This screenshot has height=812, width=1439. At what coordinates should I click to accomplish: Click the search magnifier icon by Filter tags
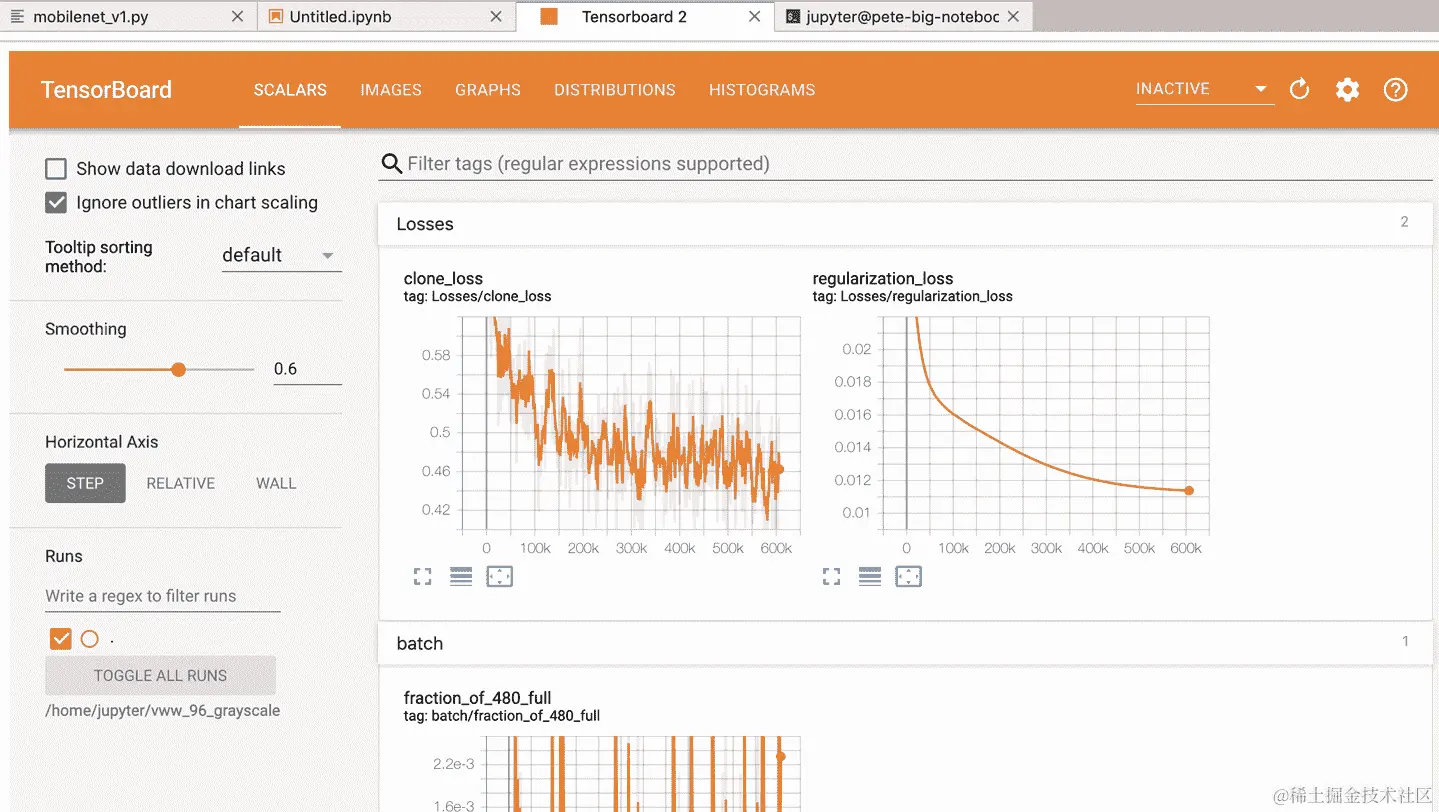pyautogui.click(x=391, y=164)
